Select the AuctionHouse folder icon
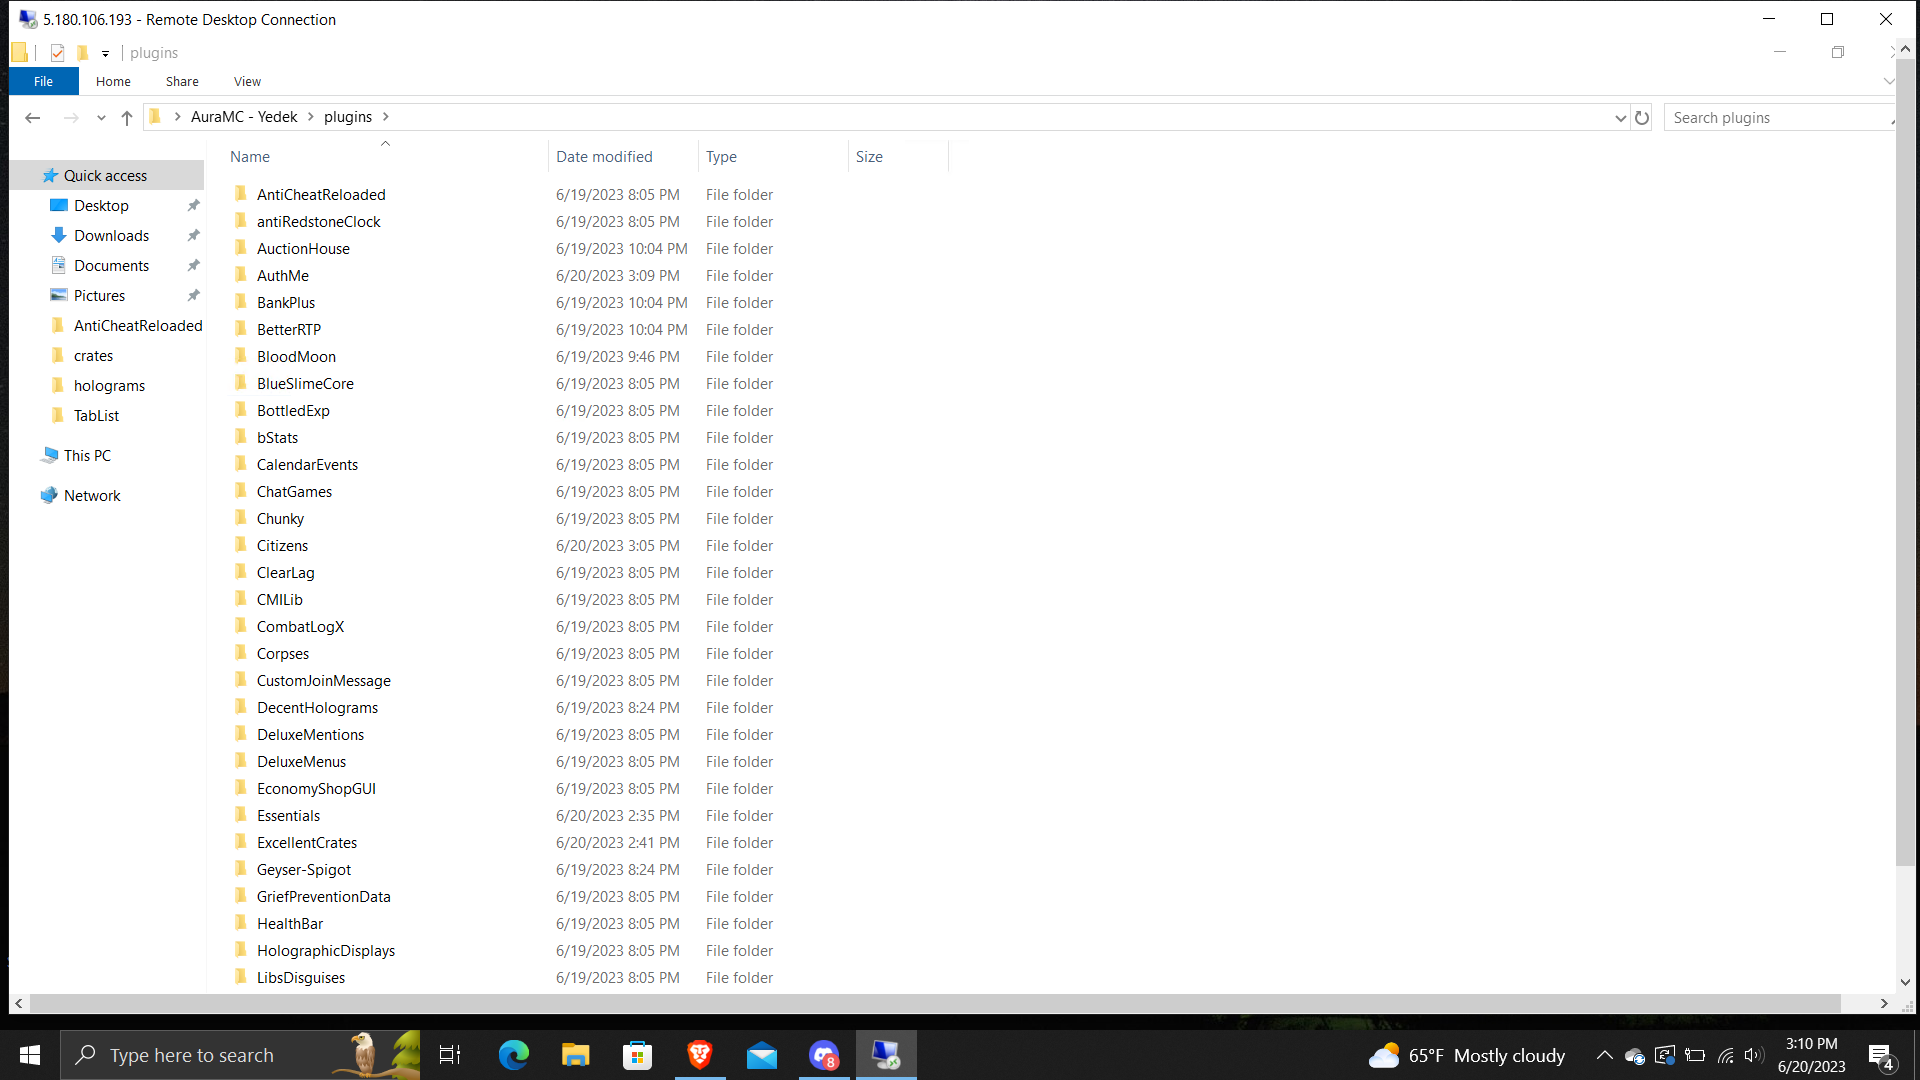This screenshot has height=1080, width=1920. (x=240, y=248)
